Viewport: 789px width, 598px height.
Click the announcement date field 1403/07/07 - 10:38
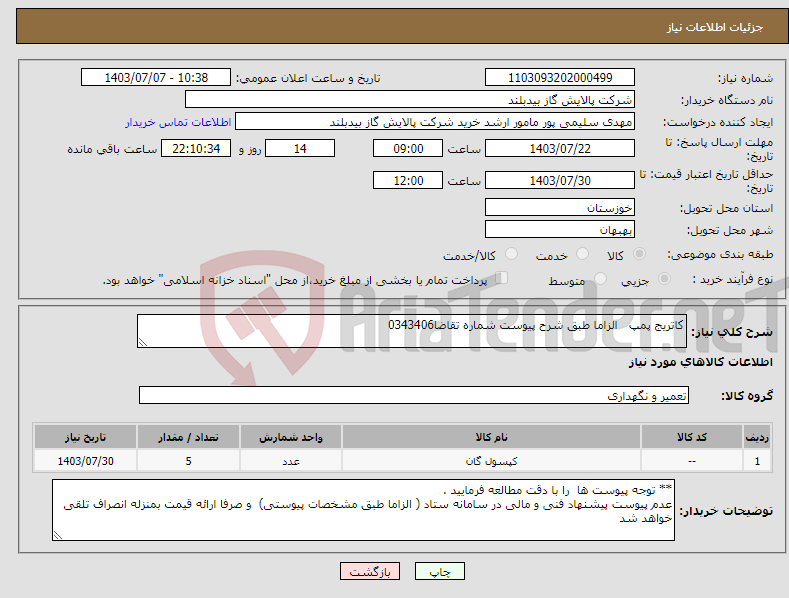click(x=156, y=78)
